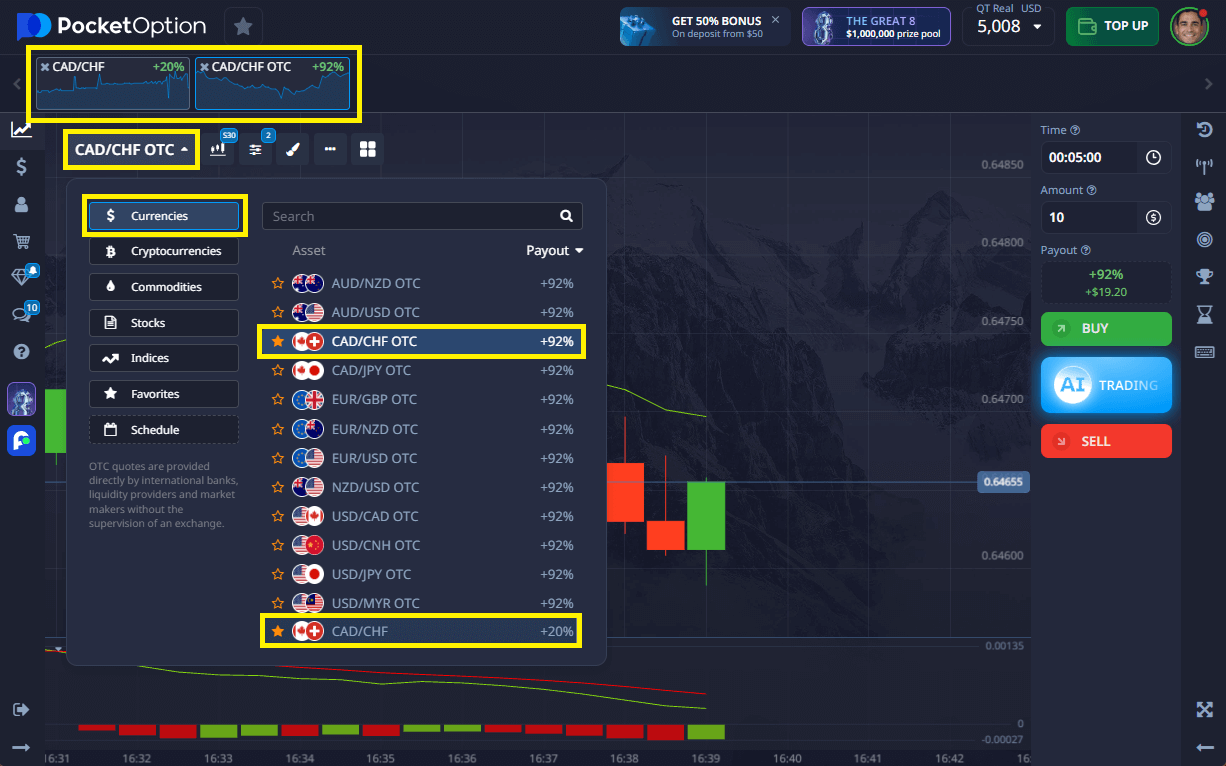Switch to the Commodities category
The image size is (1226, 766).
164,287
